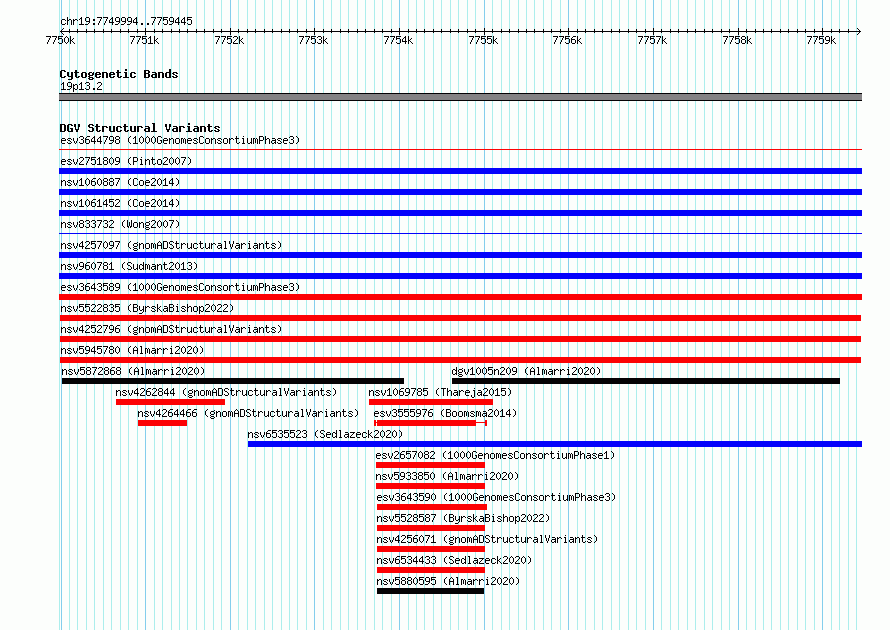Open variant nsv5945780 (Almarri2020)
Image resolution: width=890 pixels, height=630 pixels.
[x=132, y=350]
